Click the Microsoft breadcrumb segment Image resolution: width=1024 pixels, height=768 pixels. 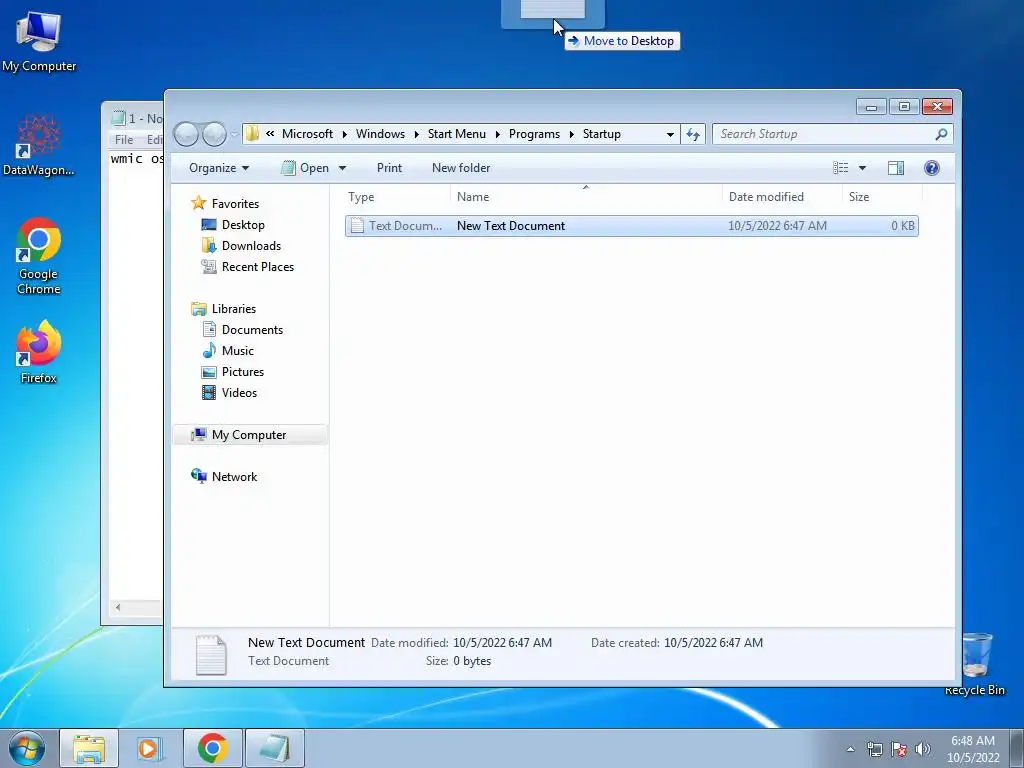tap(307, 134)
